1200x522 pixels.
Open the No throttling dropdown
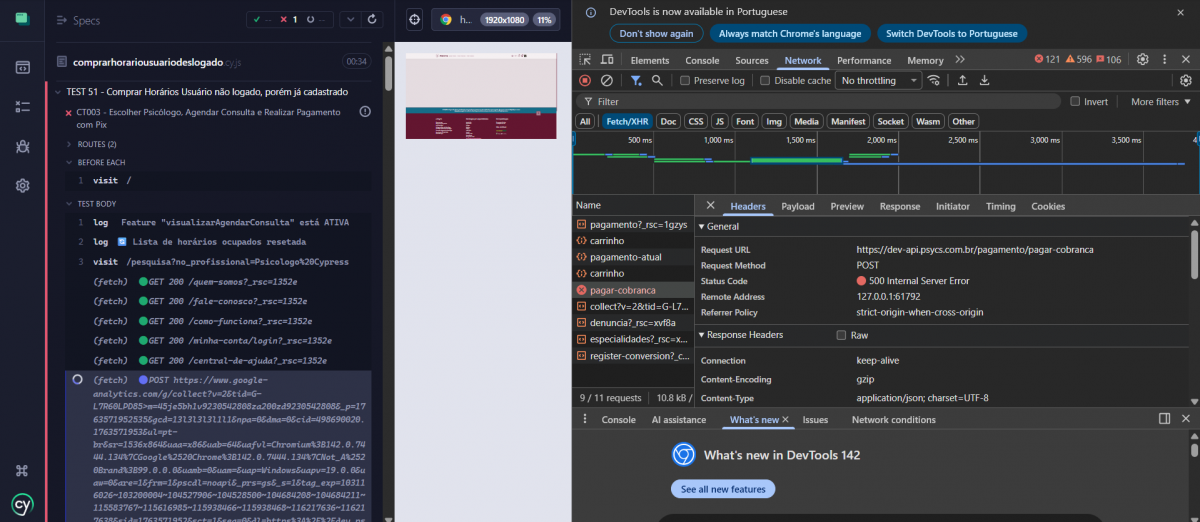pyautogui.click(x=877, y=80)
